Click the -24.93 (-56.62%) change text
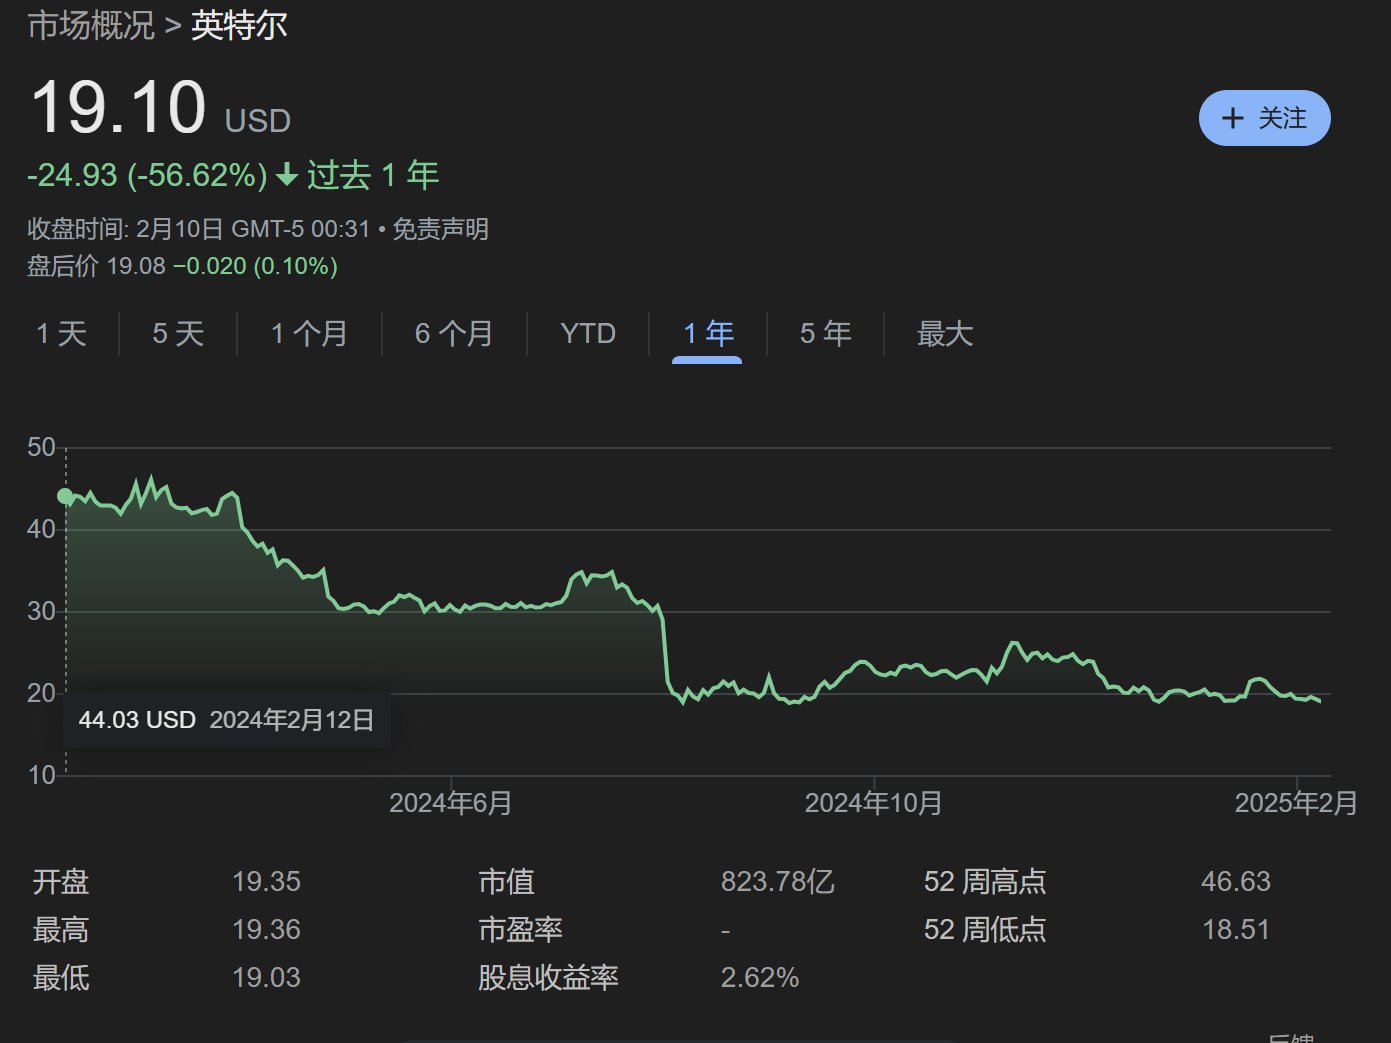This screenshot has width=1391, height=1043. point(147,176)
